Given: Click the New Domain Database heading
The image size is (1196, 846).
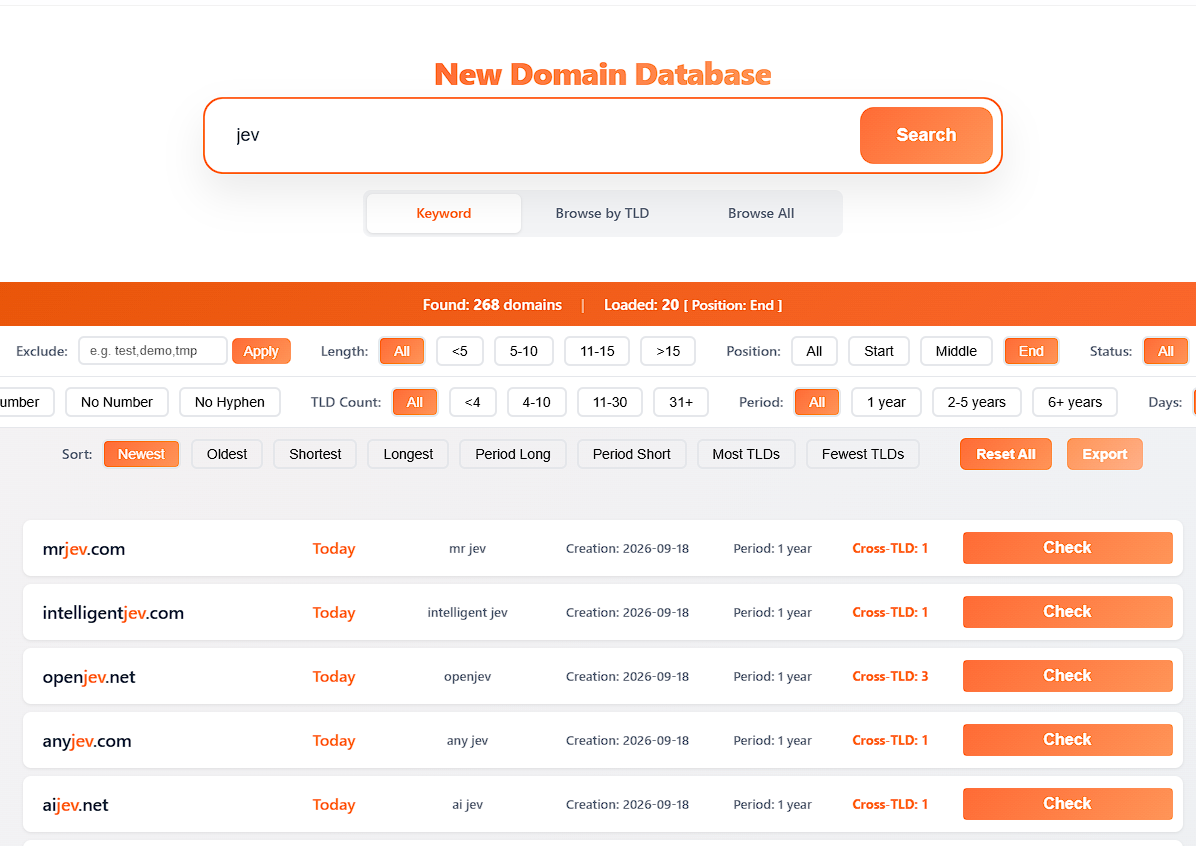Looking at the screenshot, I should click(603, 75).
